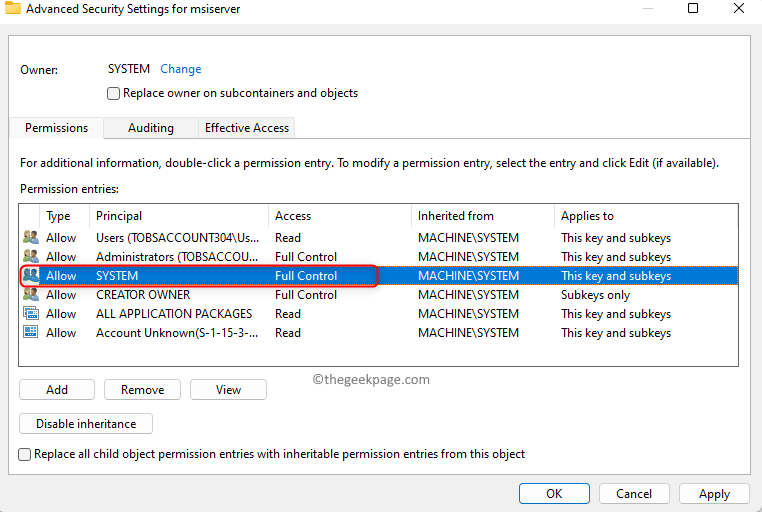Click the folder icon in the title bar

pyautogui.click(x=12, y=9)
